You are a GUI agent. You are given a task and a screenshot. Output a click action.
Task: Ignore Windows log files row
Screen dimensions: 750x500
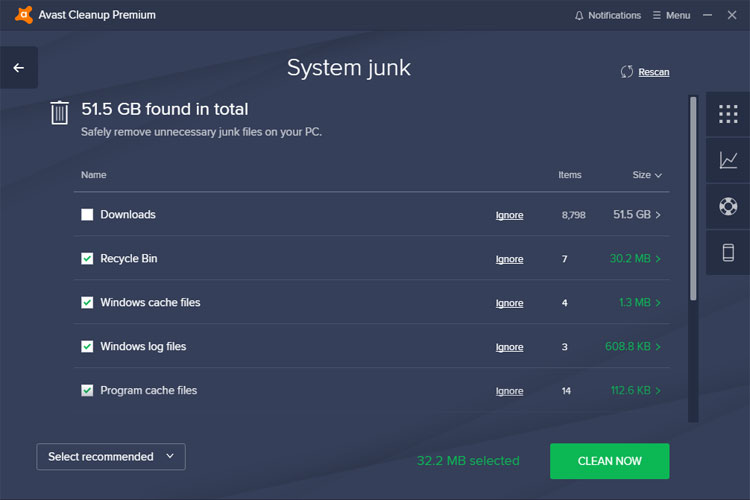coord(509,347)
